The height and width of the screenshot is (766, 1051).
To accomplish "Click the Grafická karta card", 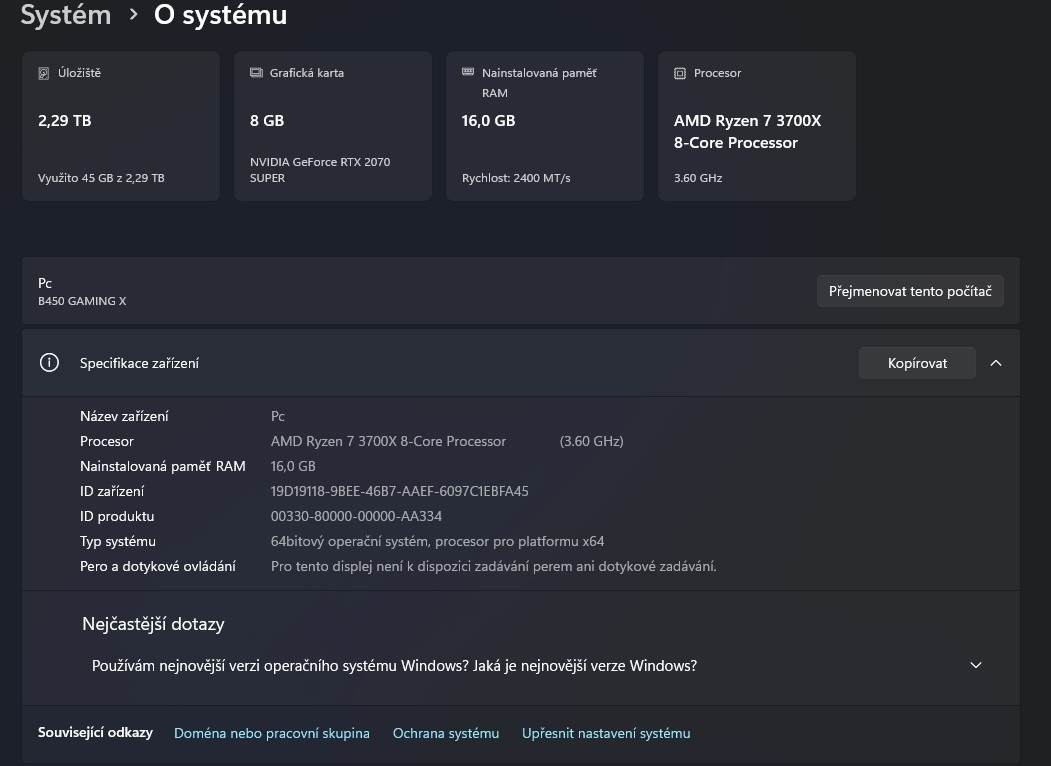I will pyautogui.click(x=332, y=125).
